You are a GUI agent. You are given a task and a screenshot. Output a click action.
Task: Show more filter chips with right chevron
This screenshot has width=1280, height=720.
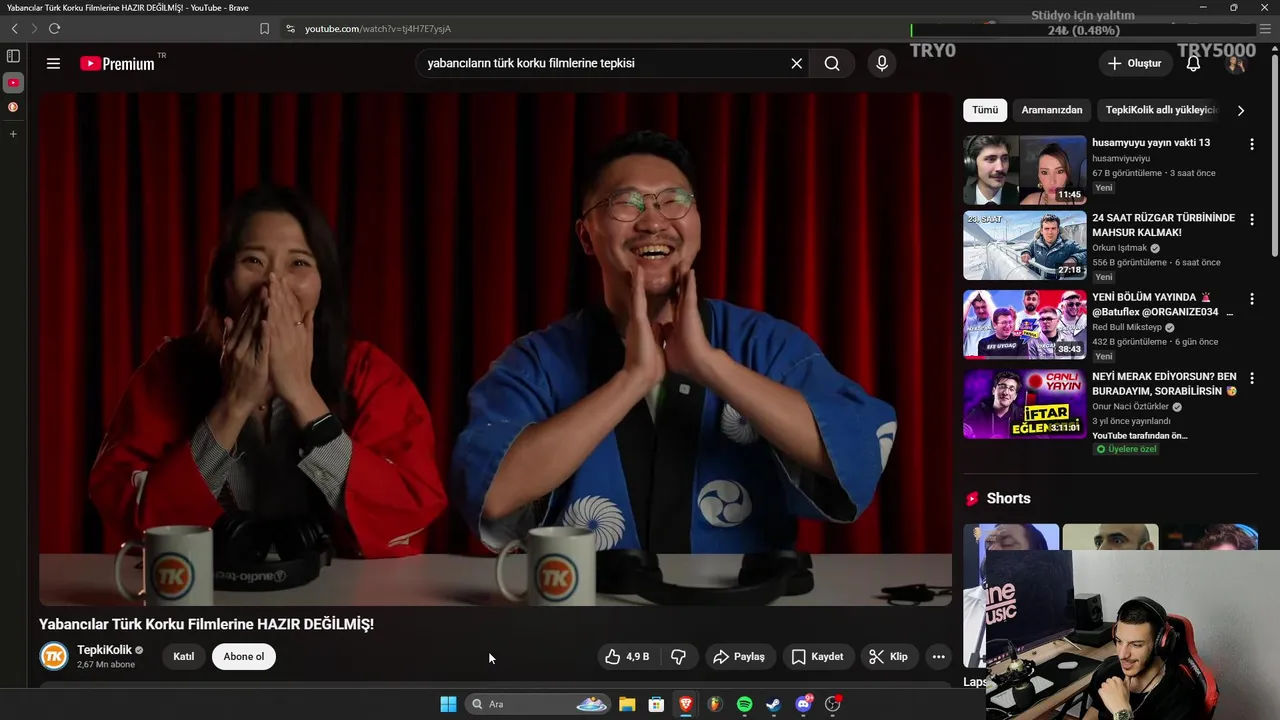click(x=1241, y=110)
